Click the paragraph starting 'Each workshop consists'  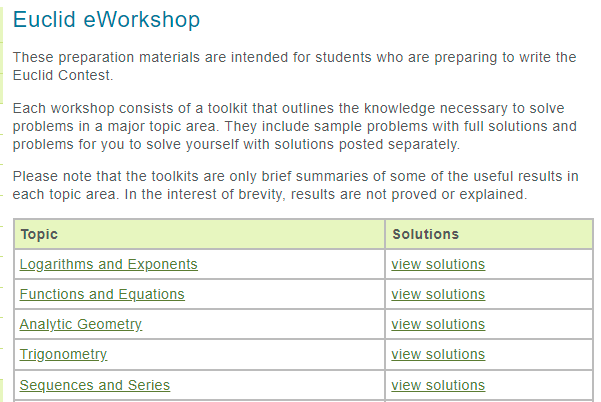[294, 126]
